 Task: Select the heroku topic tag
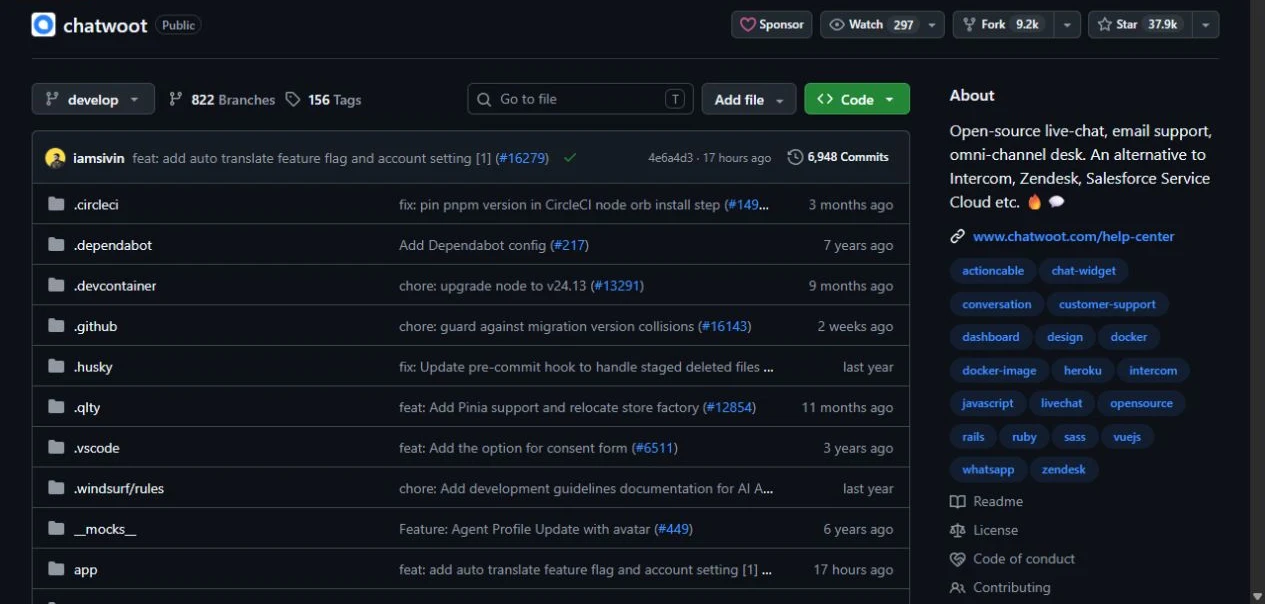(x=1082, y=370)
